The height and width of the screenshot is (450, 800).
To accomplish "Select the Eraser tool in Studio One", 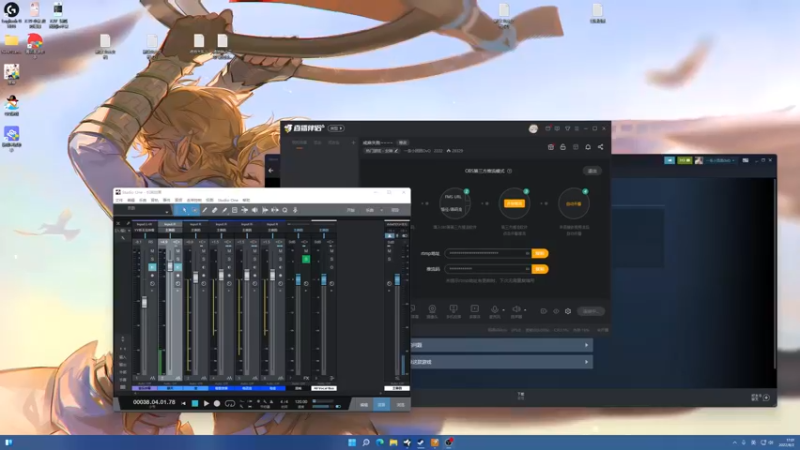I will pos(214,210).
